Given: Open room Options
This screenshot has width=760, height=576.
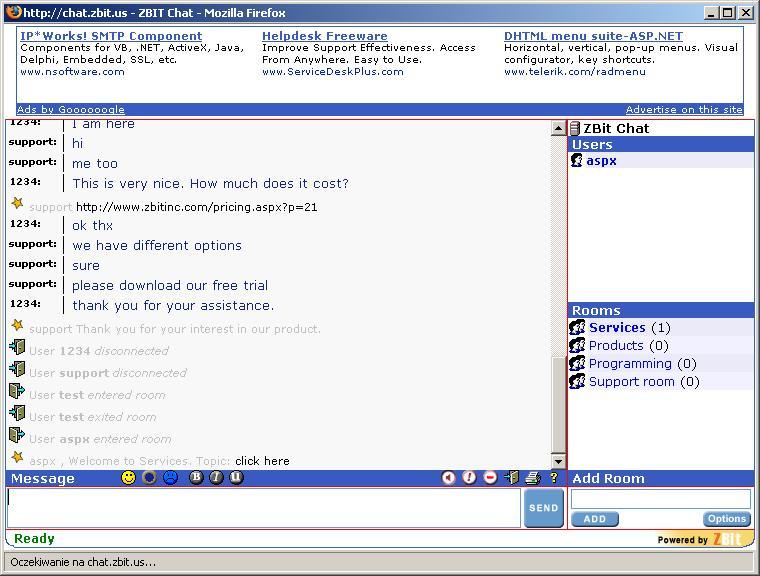Looking at the screenshot, I should [727, 519].
